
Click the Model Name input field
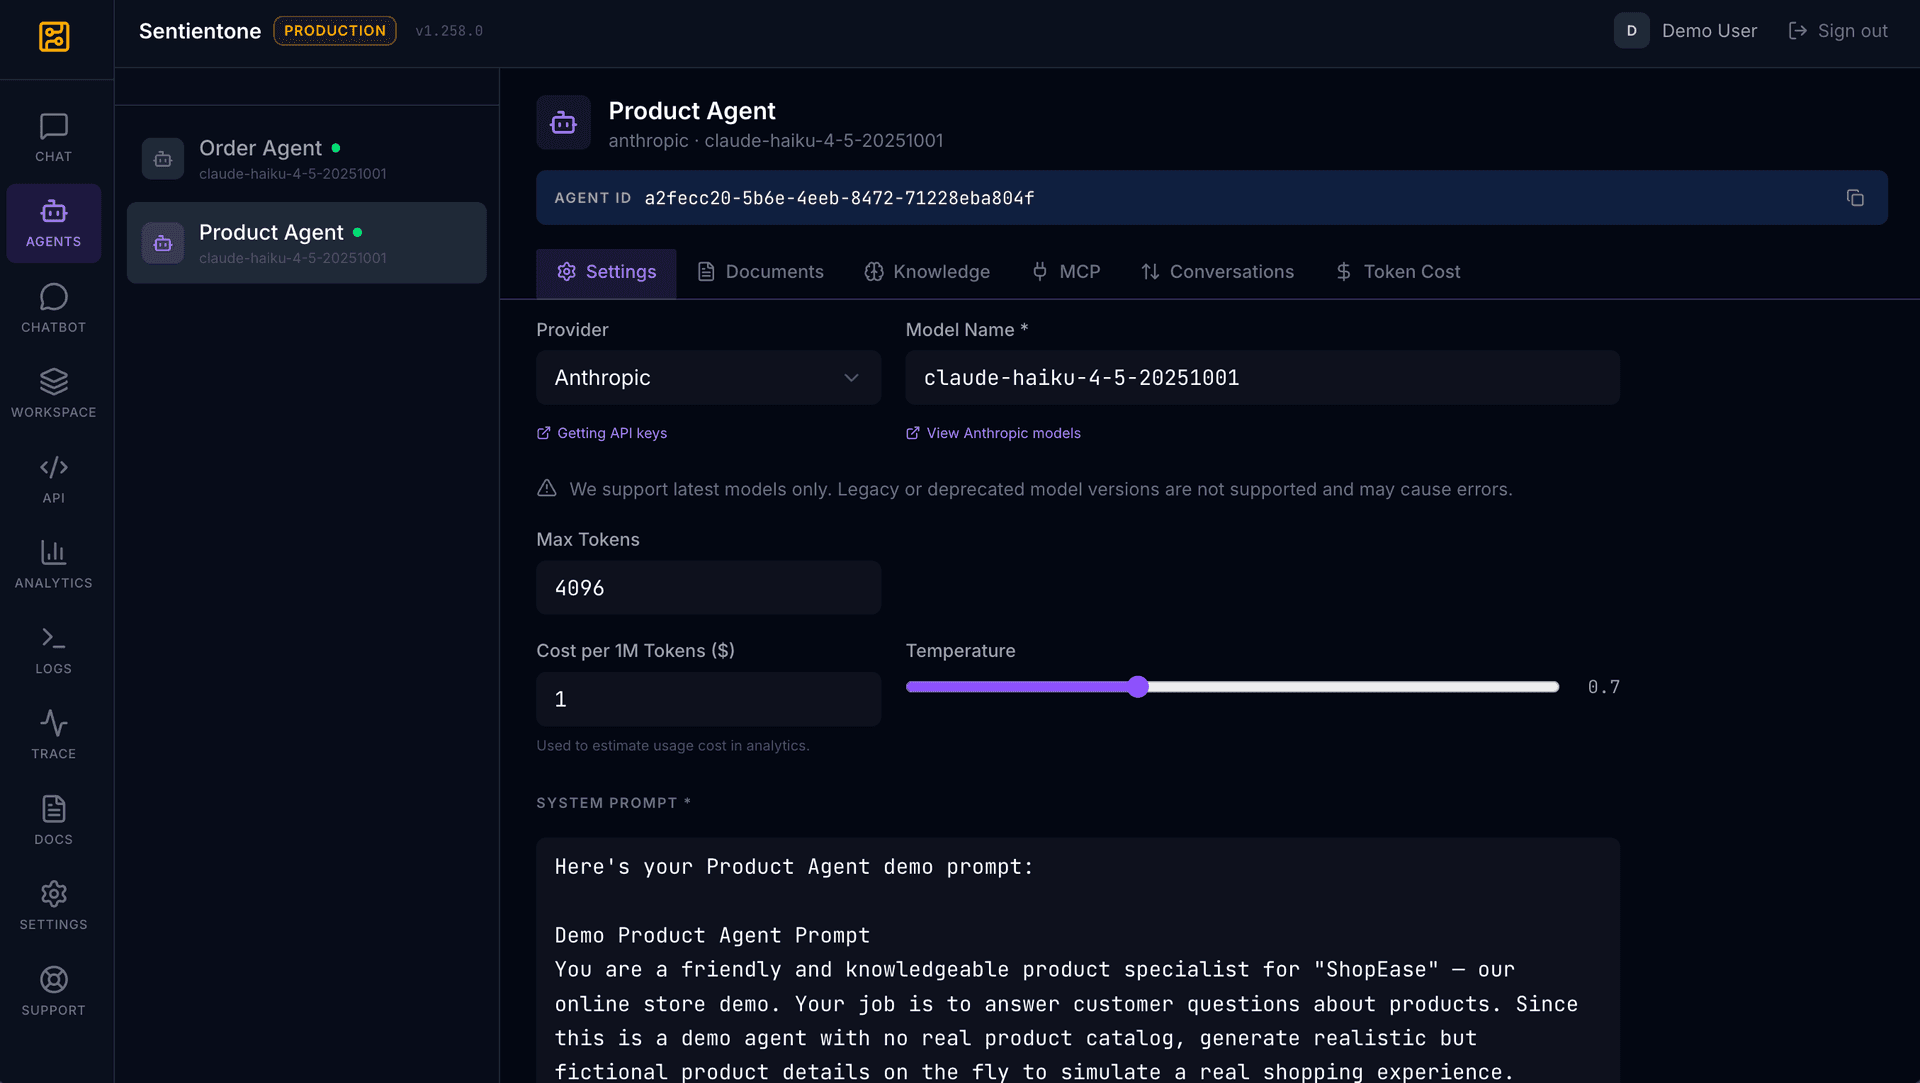pos(1262,378)
